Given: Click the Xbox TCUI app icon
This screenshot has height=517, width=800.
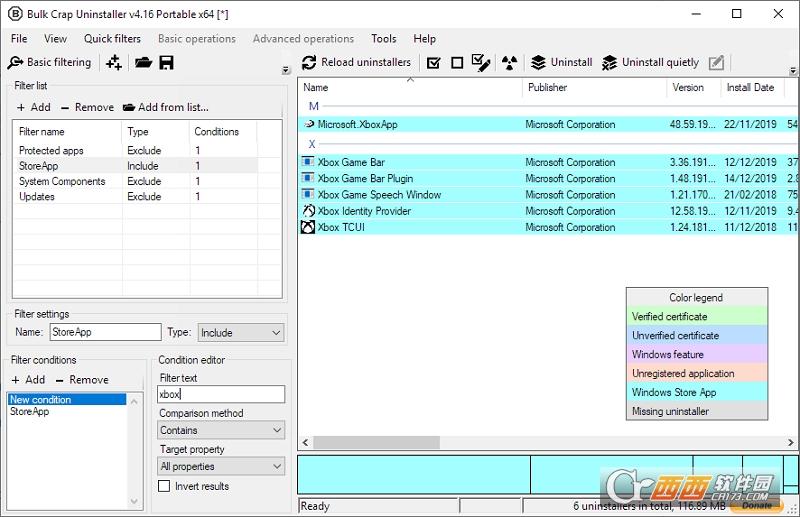Looking at the screenshot, I should (x=308, y=227).
